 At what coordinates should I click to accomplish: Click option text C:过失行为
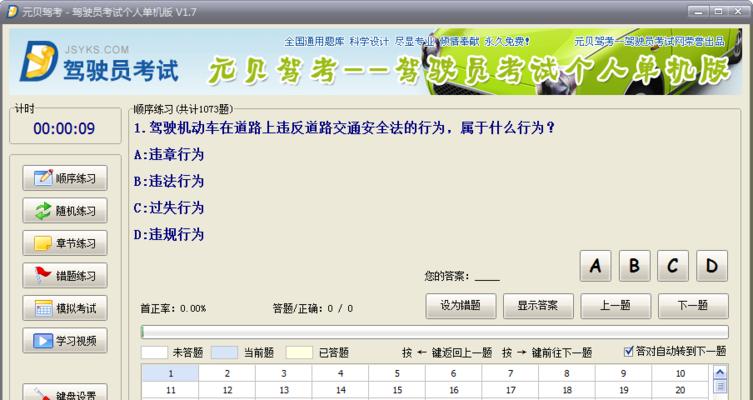(x=169, y=208)
